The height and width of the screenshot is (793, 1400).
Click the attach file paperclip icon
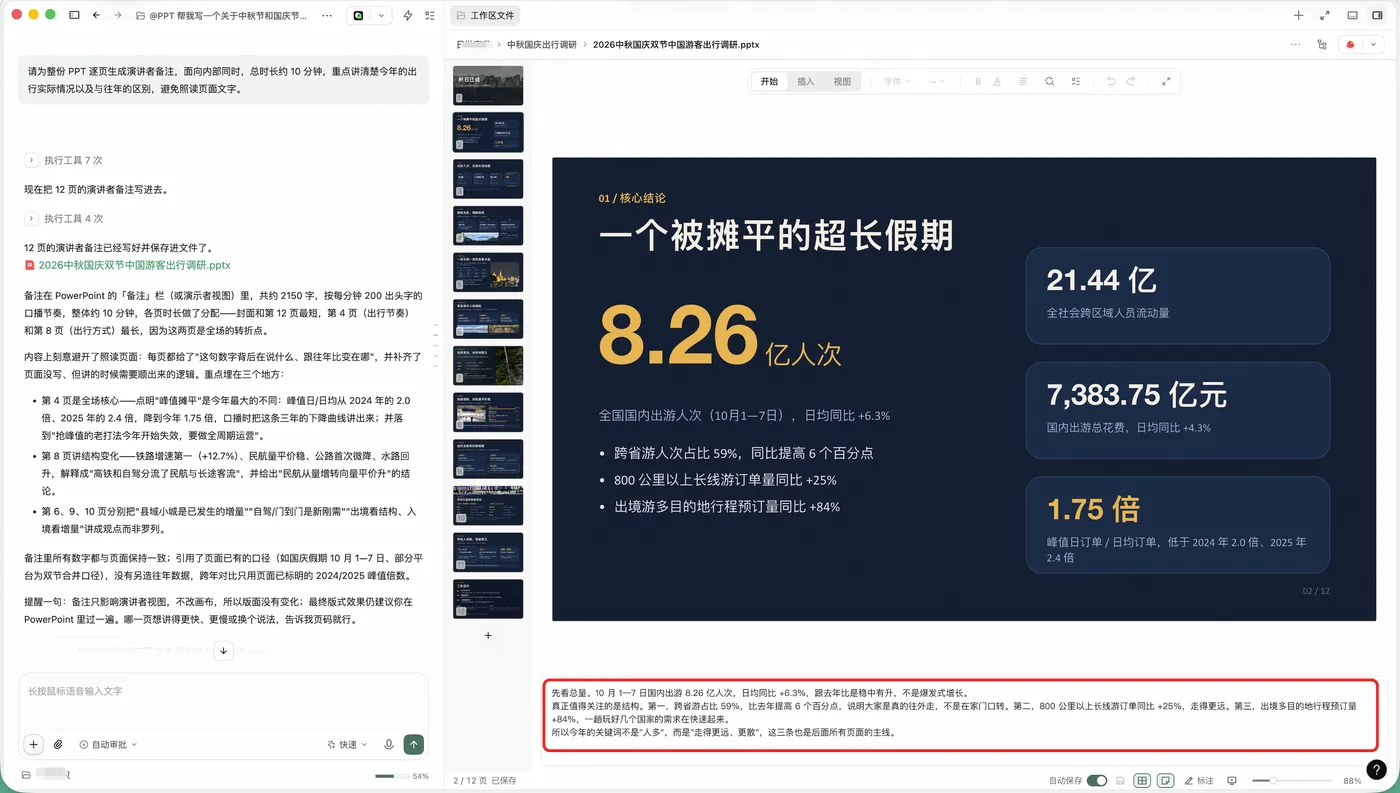tap(58, 744)
